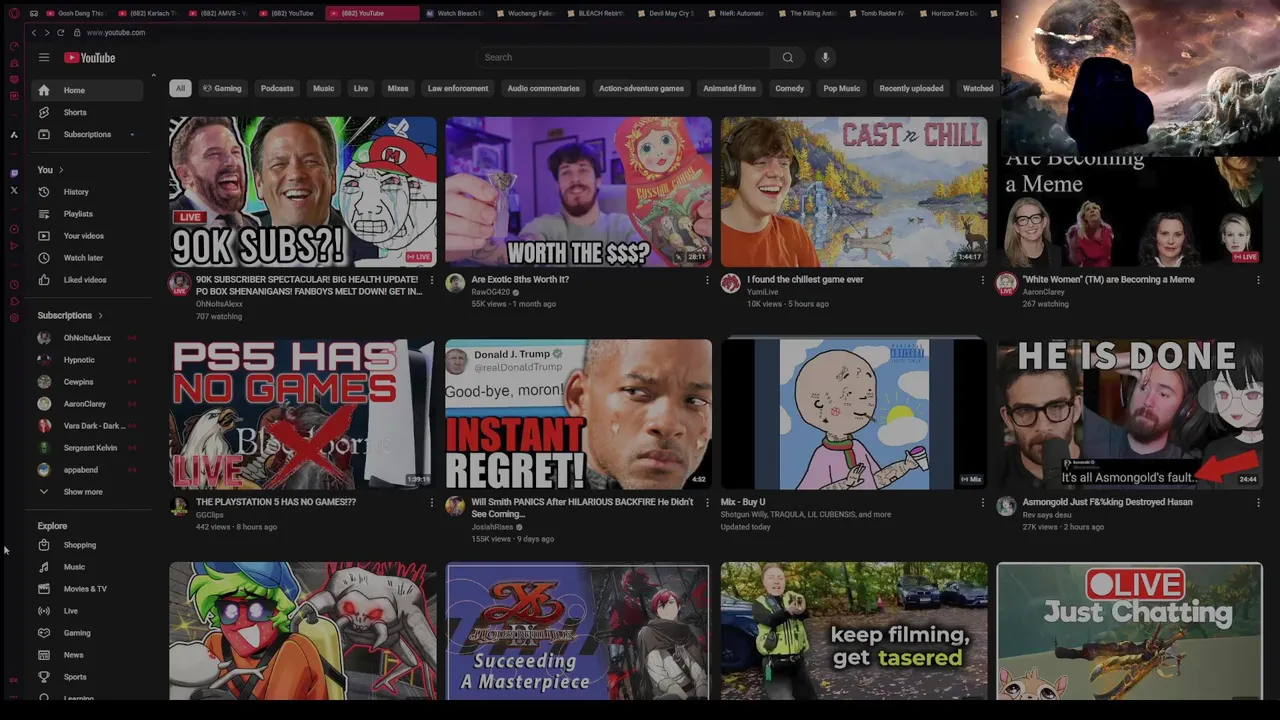The height and width of the screenshot is (720, 1280).
Task: Start voice search with microphone icon
Action: pos(825,57)
